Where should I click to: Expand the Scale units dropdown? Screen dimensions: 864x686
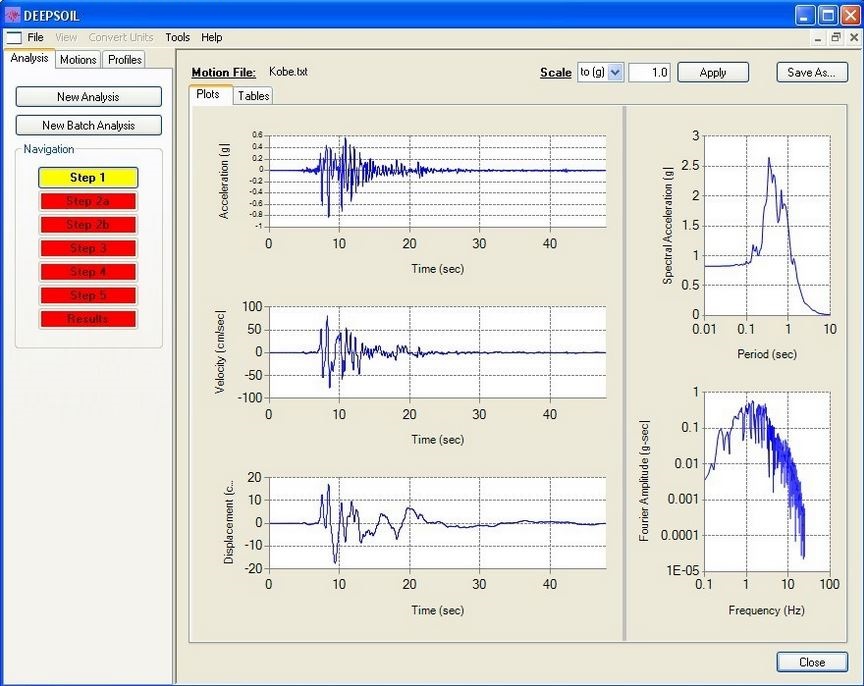(615, 73)
